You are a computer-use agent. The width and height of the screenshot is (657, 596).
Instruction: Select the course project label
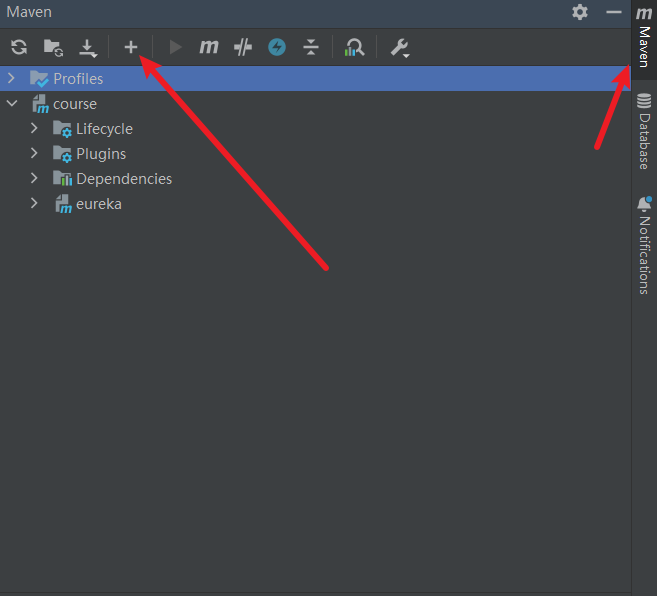pyautogui.click(x=75, y=104)
